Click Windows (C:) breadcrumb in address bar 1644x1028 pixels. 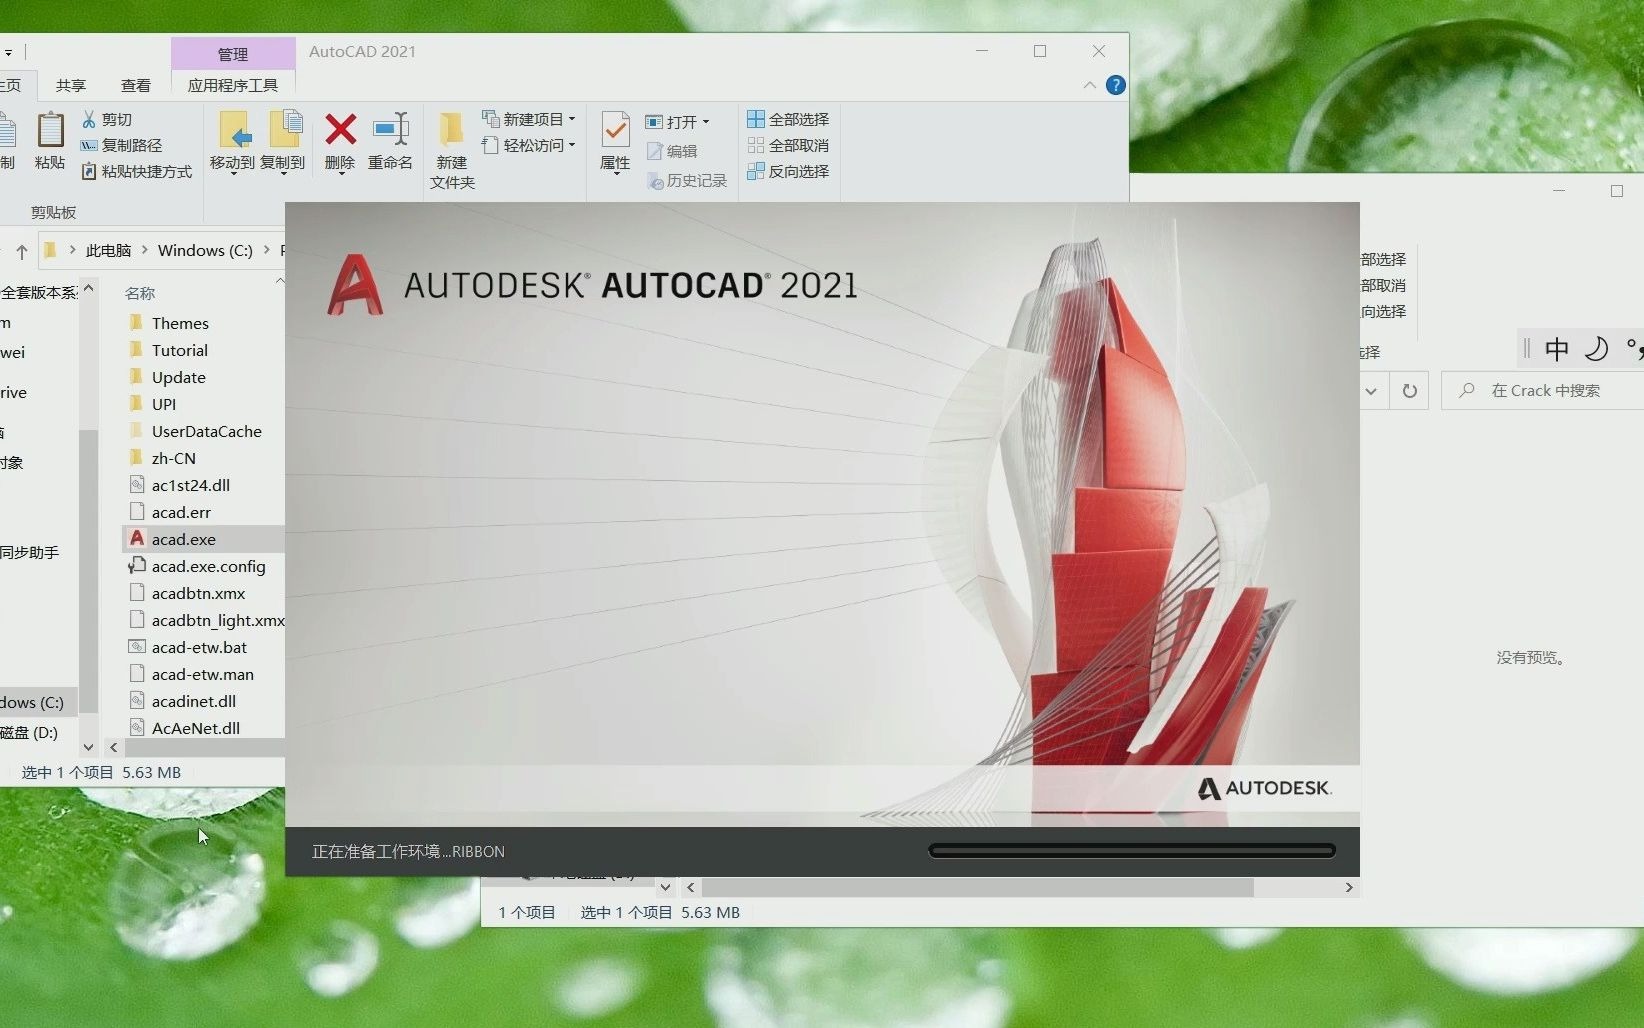pyautogui.click(x=205, y=250)
